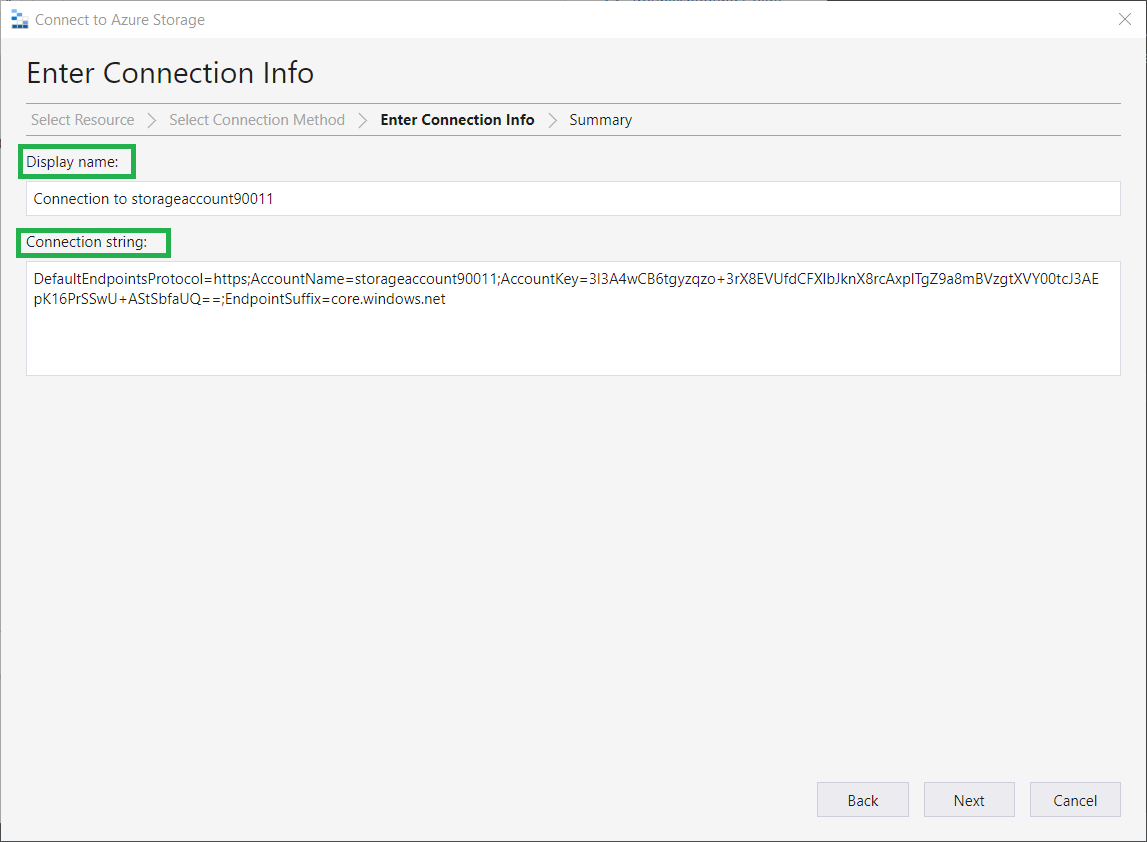Screen dimensions: 1147x842
Task: Click the Back button
Action: click(x=862, y=800)
